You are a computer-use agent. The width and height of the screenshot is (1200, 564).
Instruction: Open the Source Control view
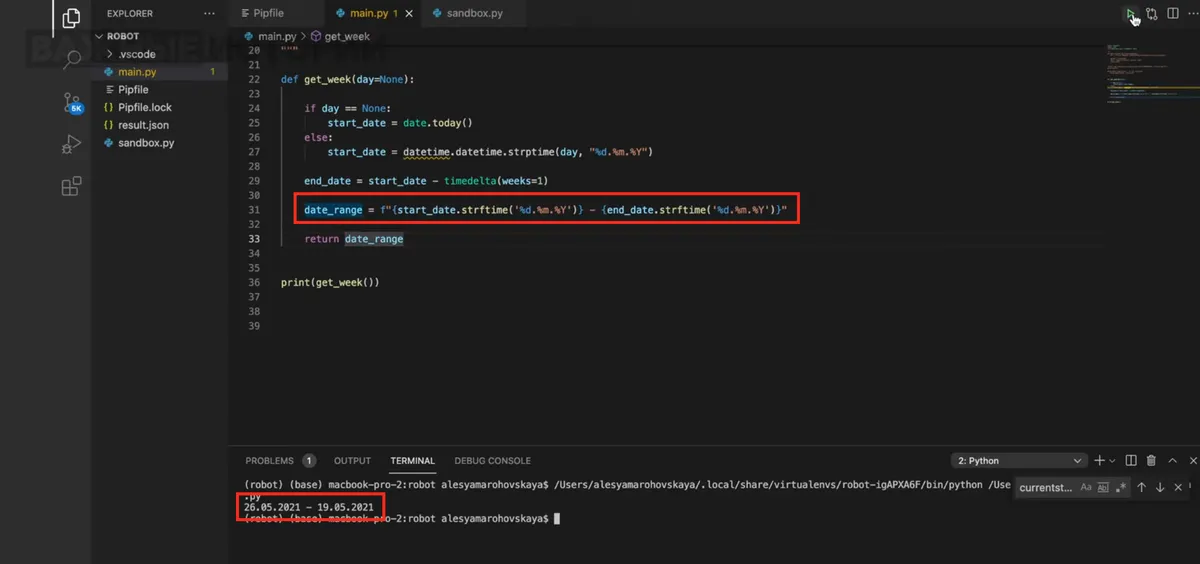click(x=72, y=103)
